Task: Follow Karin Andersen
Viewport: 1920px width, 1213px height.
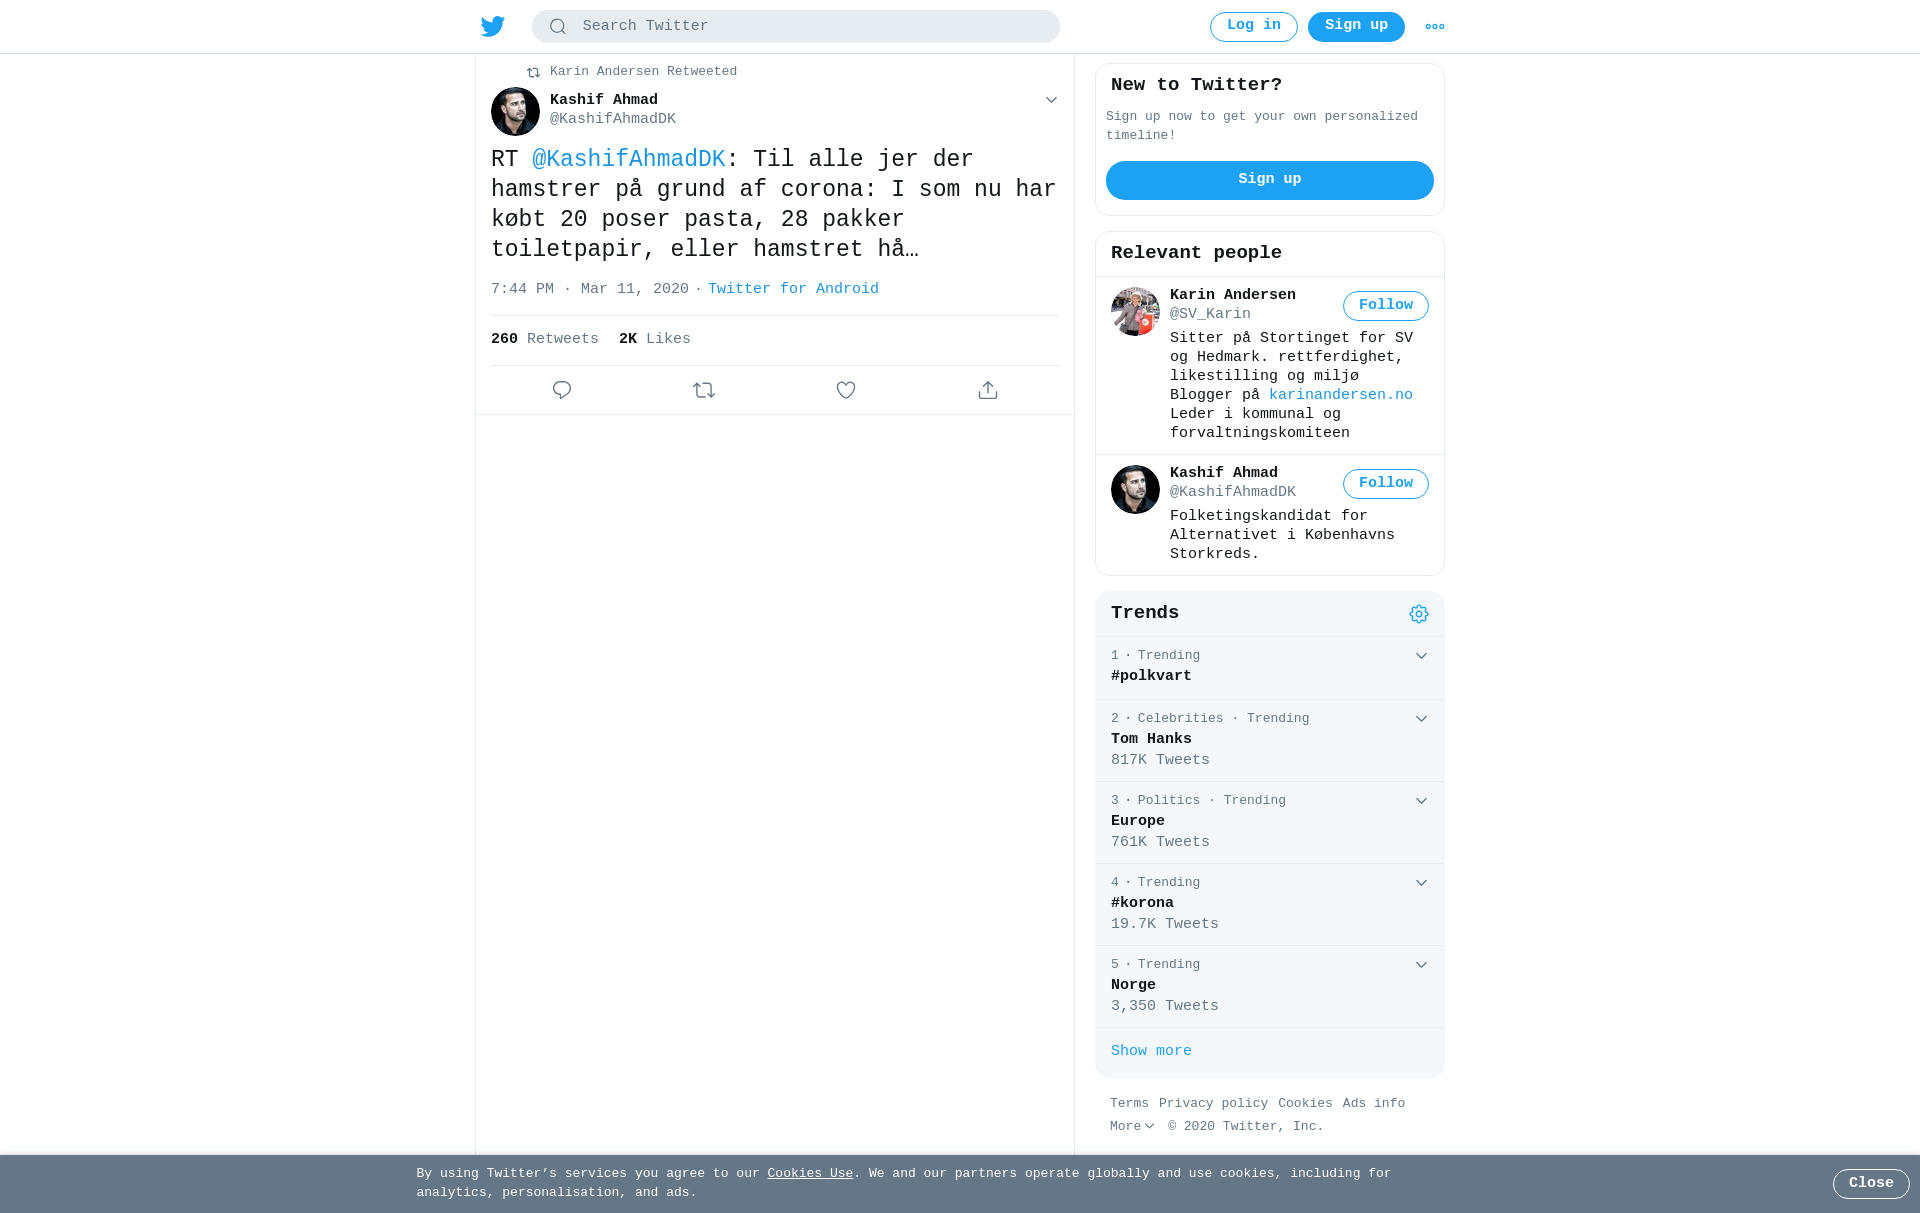Action: [x=1386, y=306]
